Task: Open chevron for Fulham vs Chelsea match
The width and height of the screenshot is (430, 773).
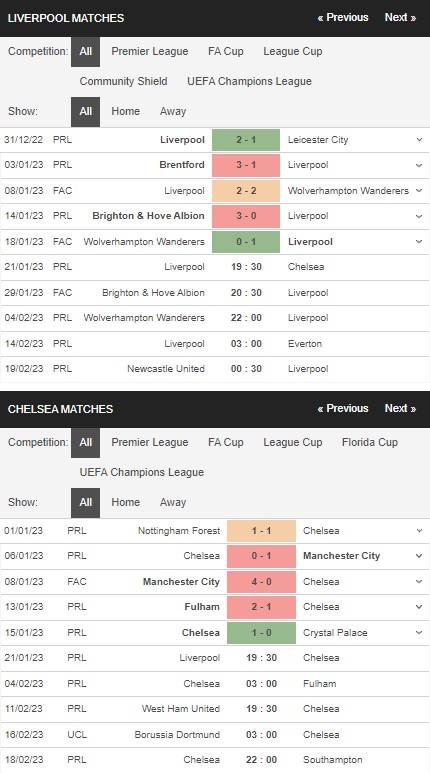Action: pos(419,607)
